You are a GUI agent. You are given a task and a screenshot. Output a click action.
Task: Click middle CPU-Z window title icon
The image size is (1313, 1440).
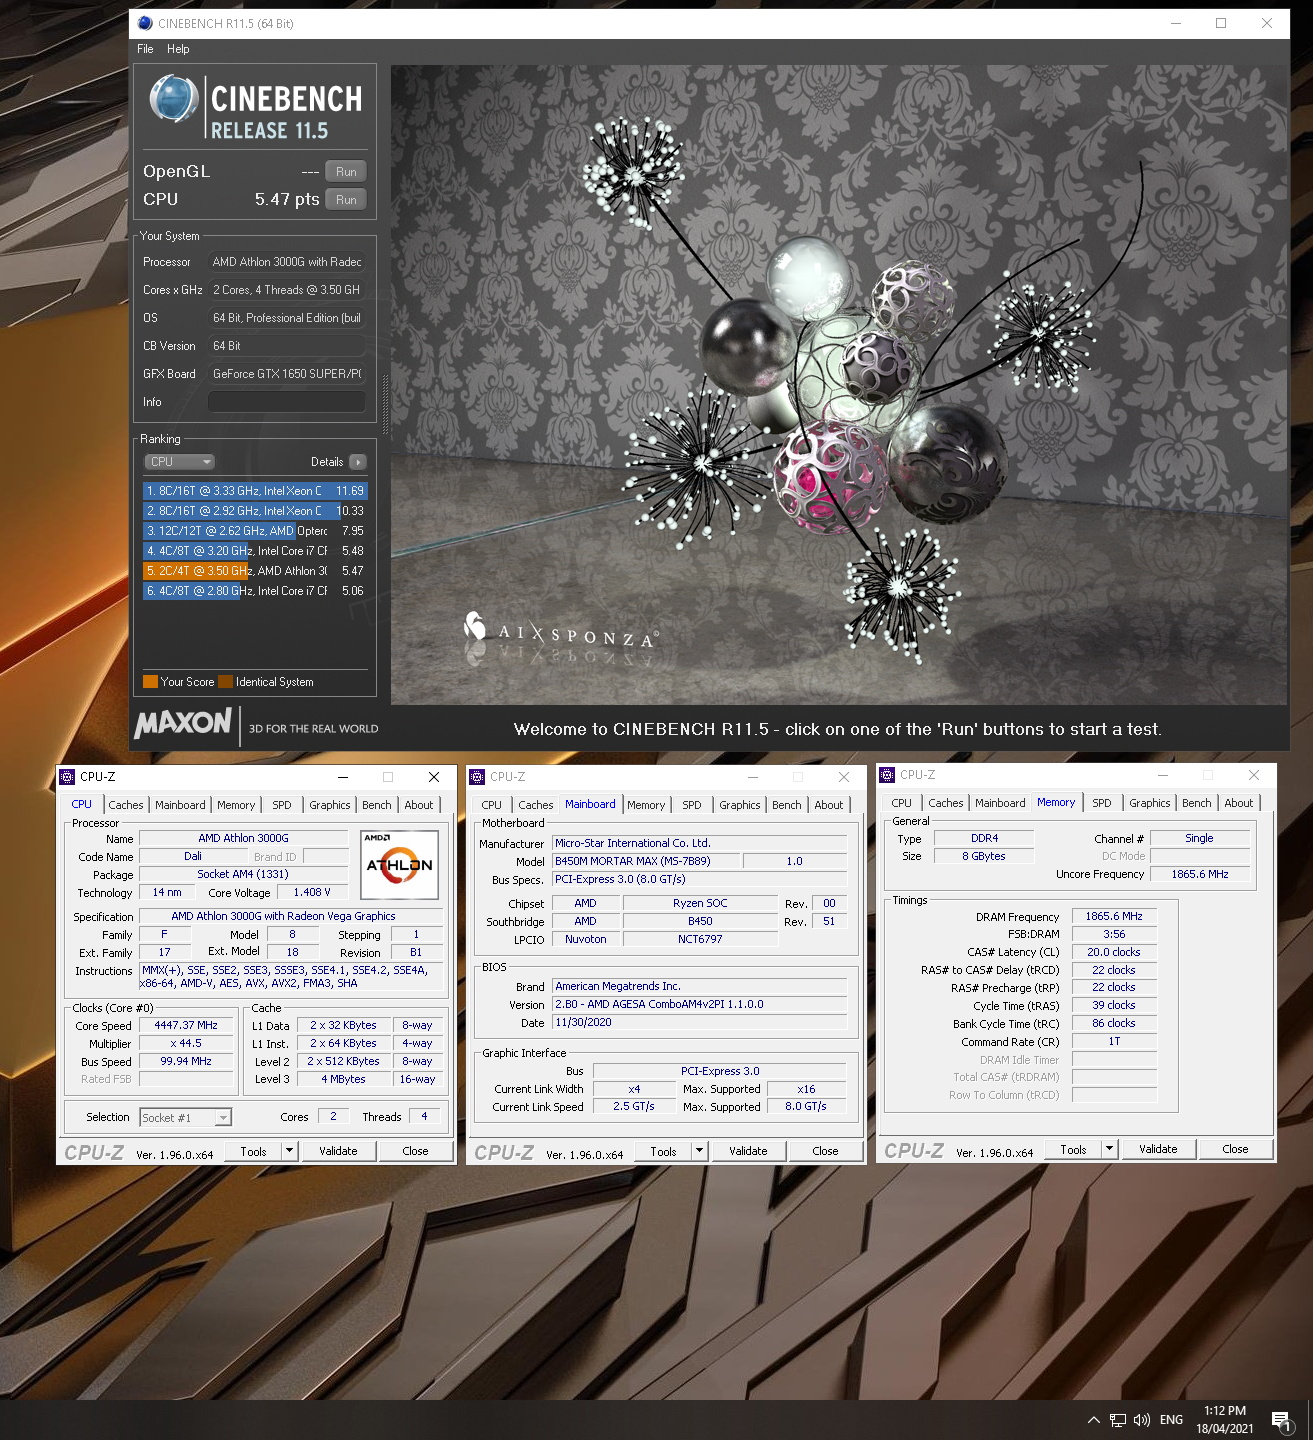click(x=478, y=777)
